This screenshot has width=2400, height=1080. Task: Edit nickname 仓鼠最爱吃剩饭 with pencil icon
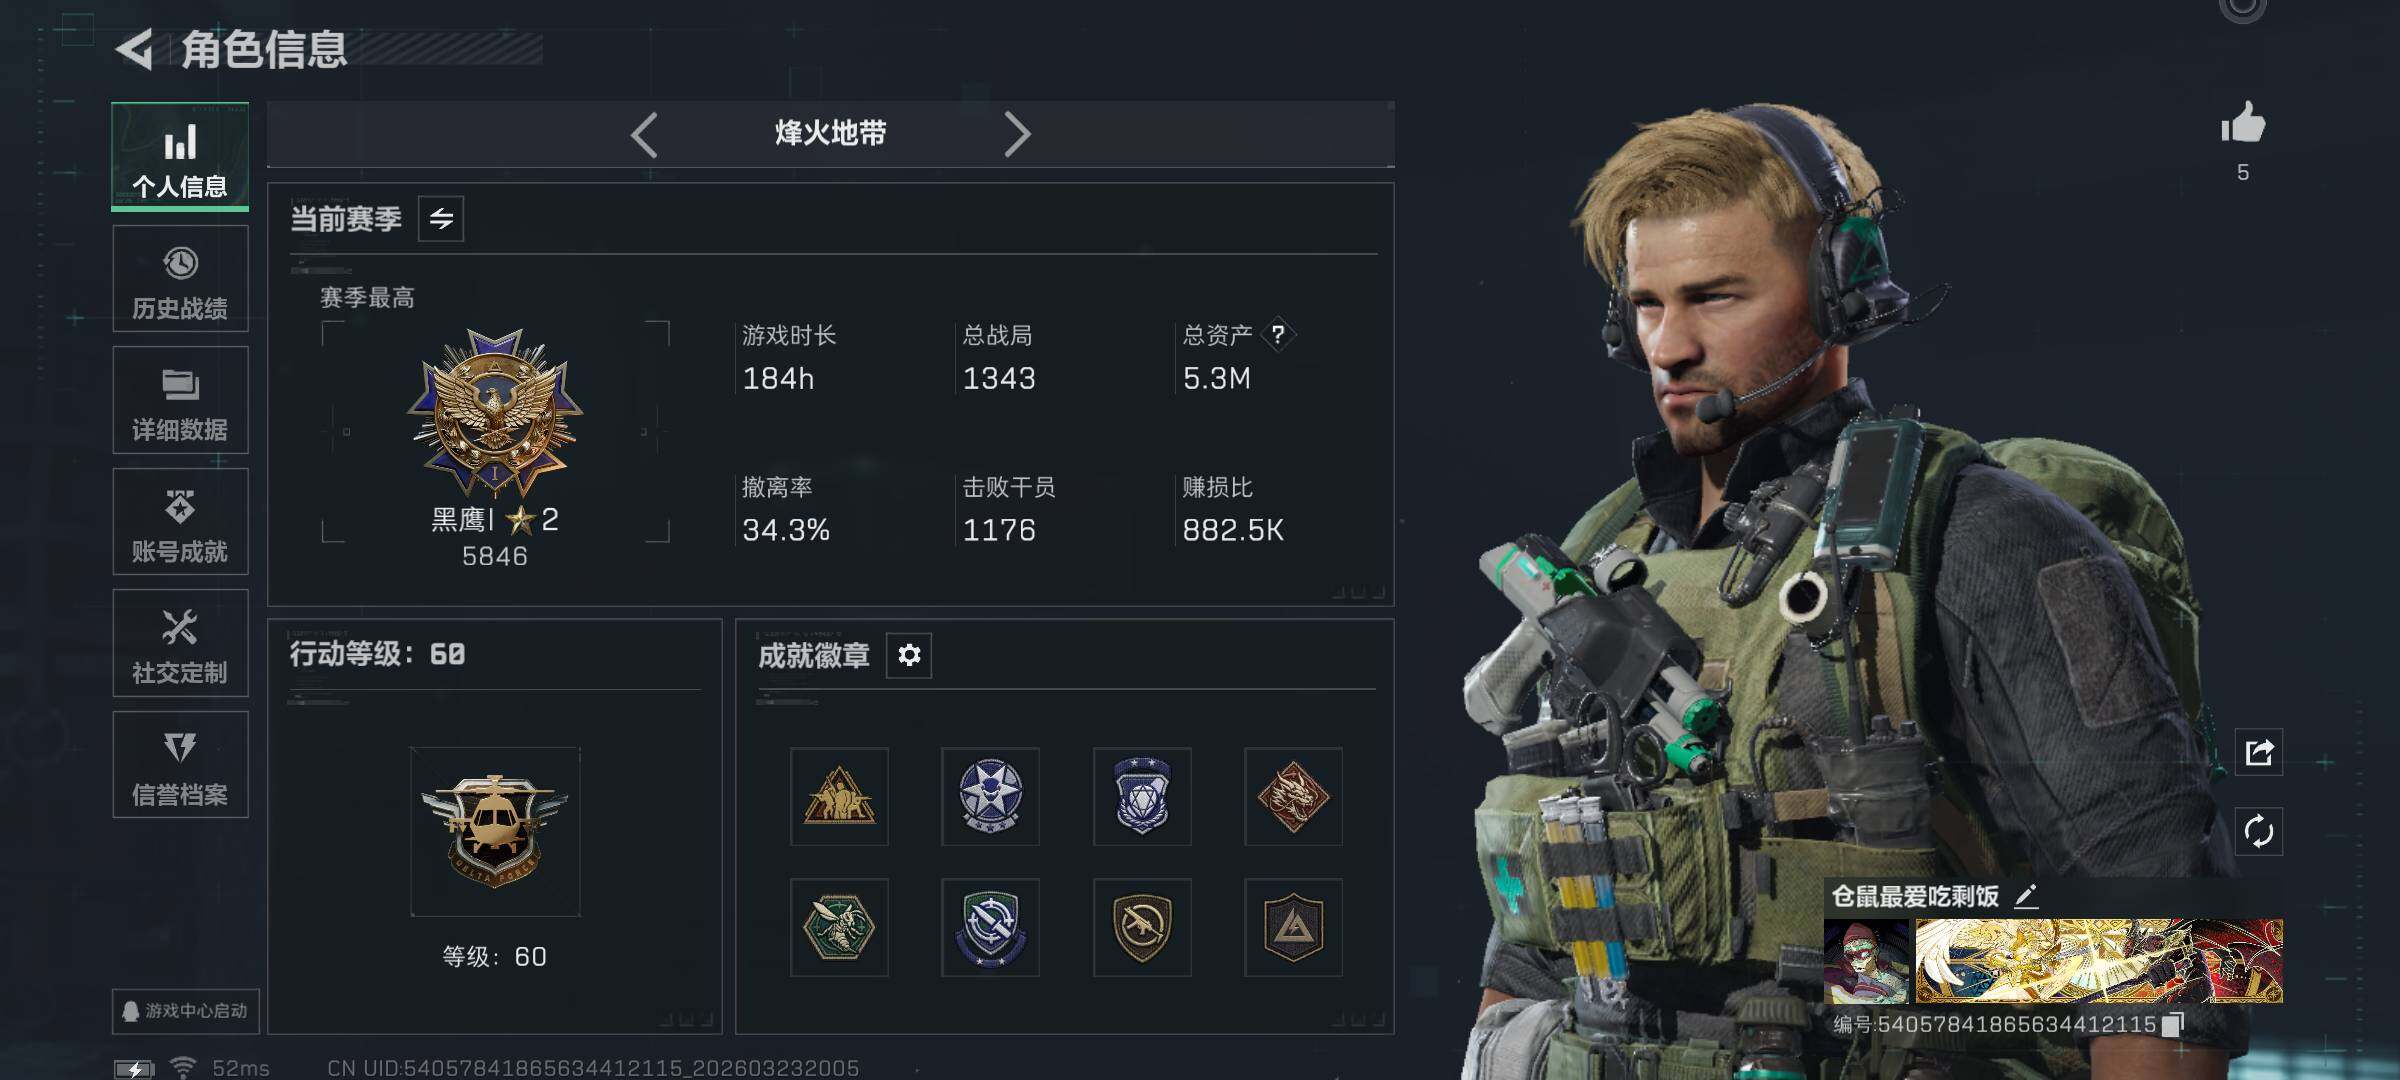(2026, 896)
